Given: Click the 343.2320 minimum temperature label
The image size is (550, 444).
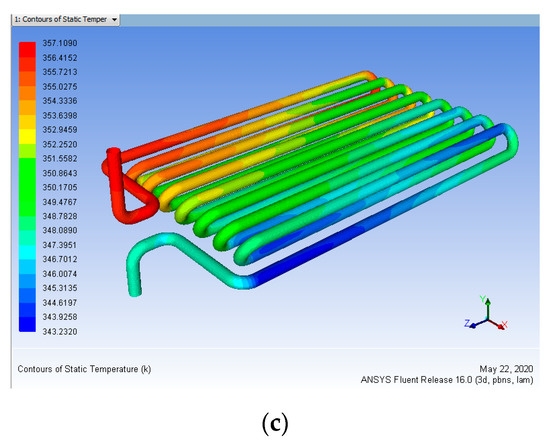Looking at the screenshot, I should 60,331.
